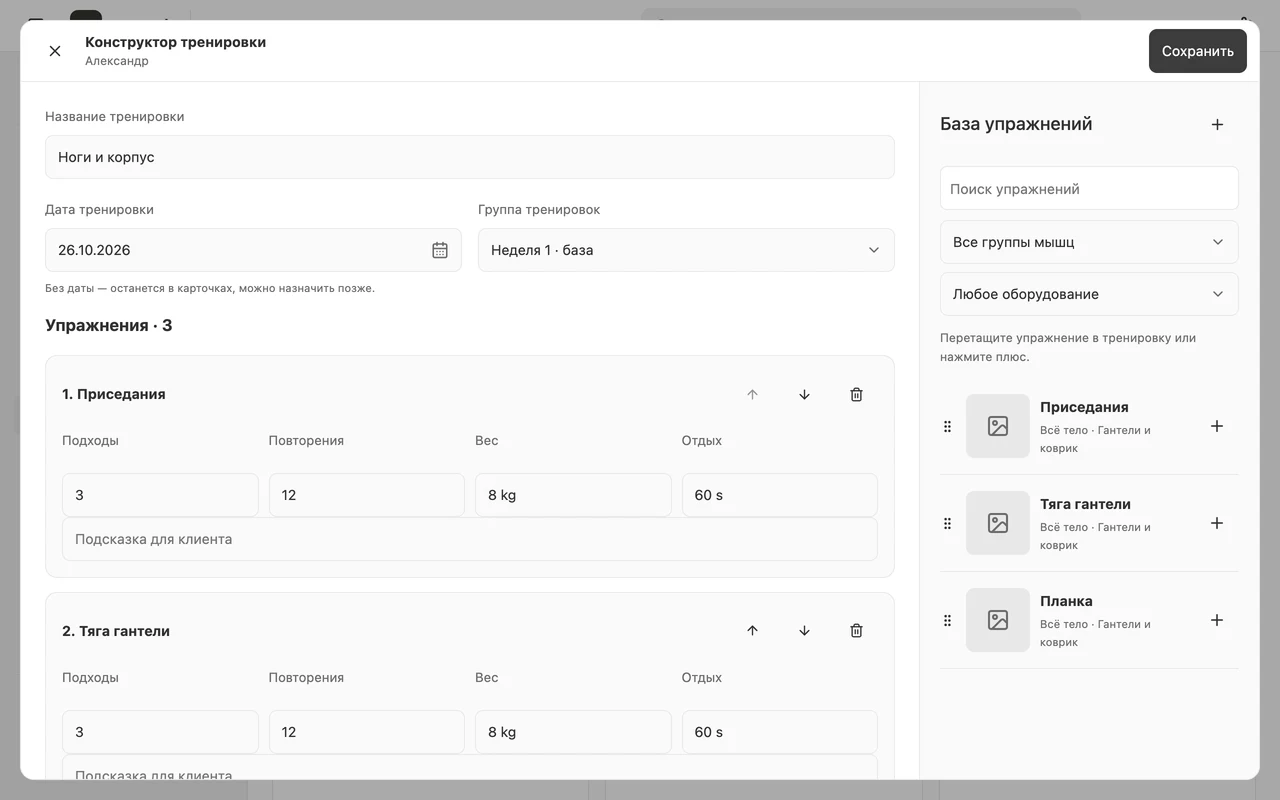The width and height of the screenshot is (1280, 800).
Task: Edit Подходы field of Тяга гантели
Action: [x=160, y=732]
